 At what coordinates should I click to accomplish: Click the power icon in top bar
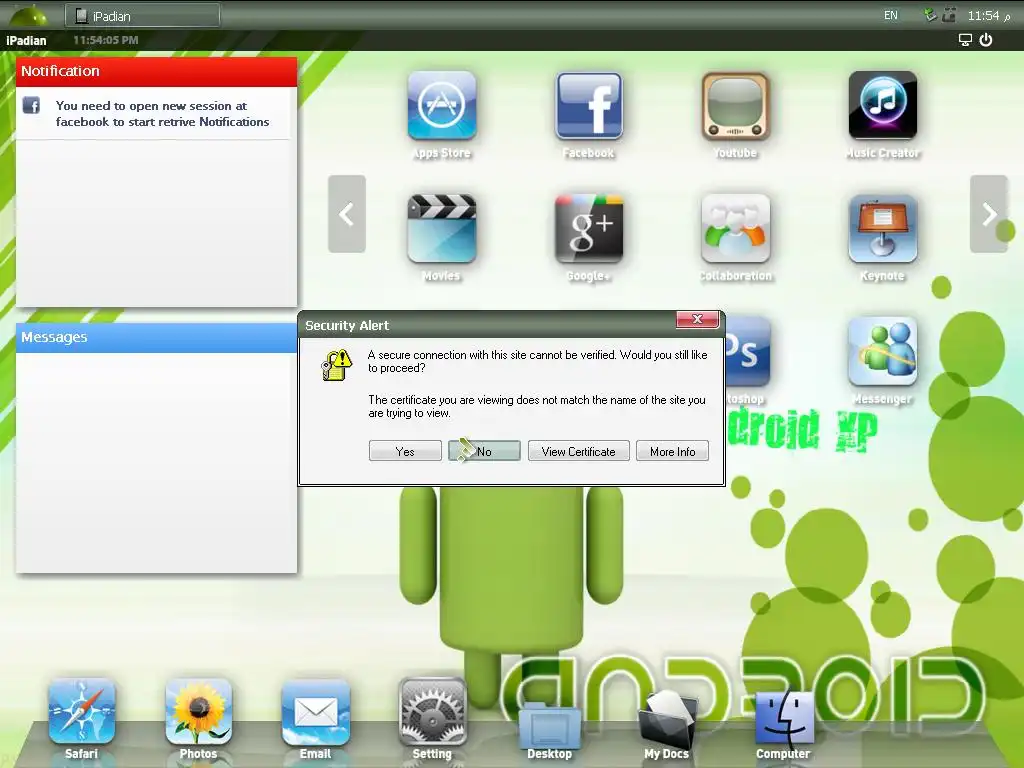coord(986,40)
